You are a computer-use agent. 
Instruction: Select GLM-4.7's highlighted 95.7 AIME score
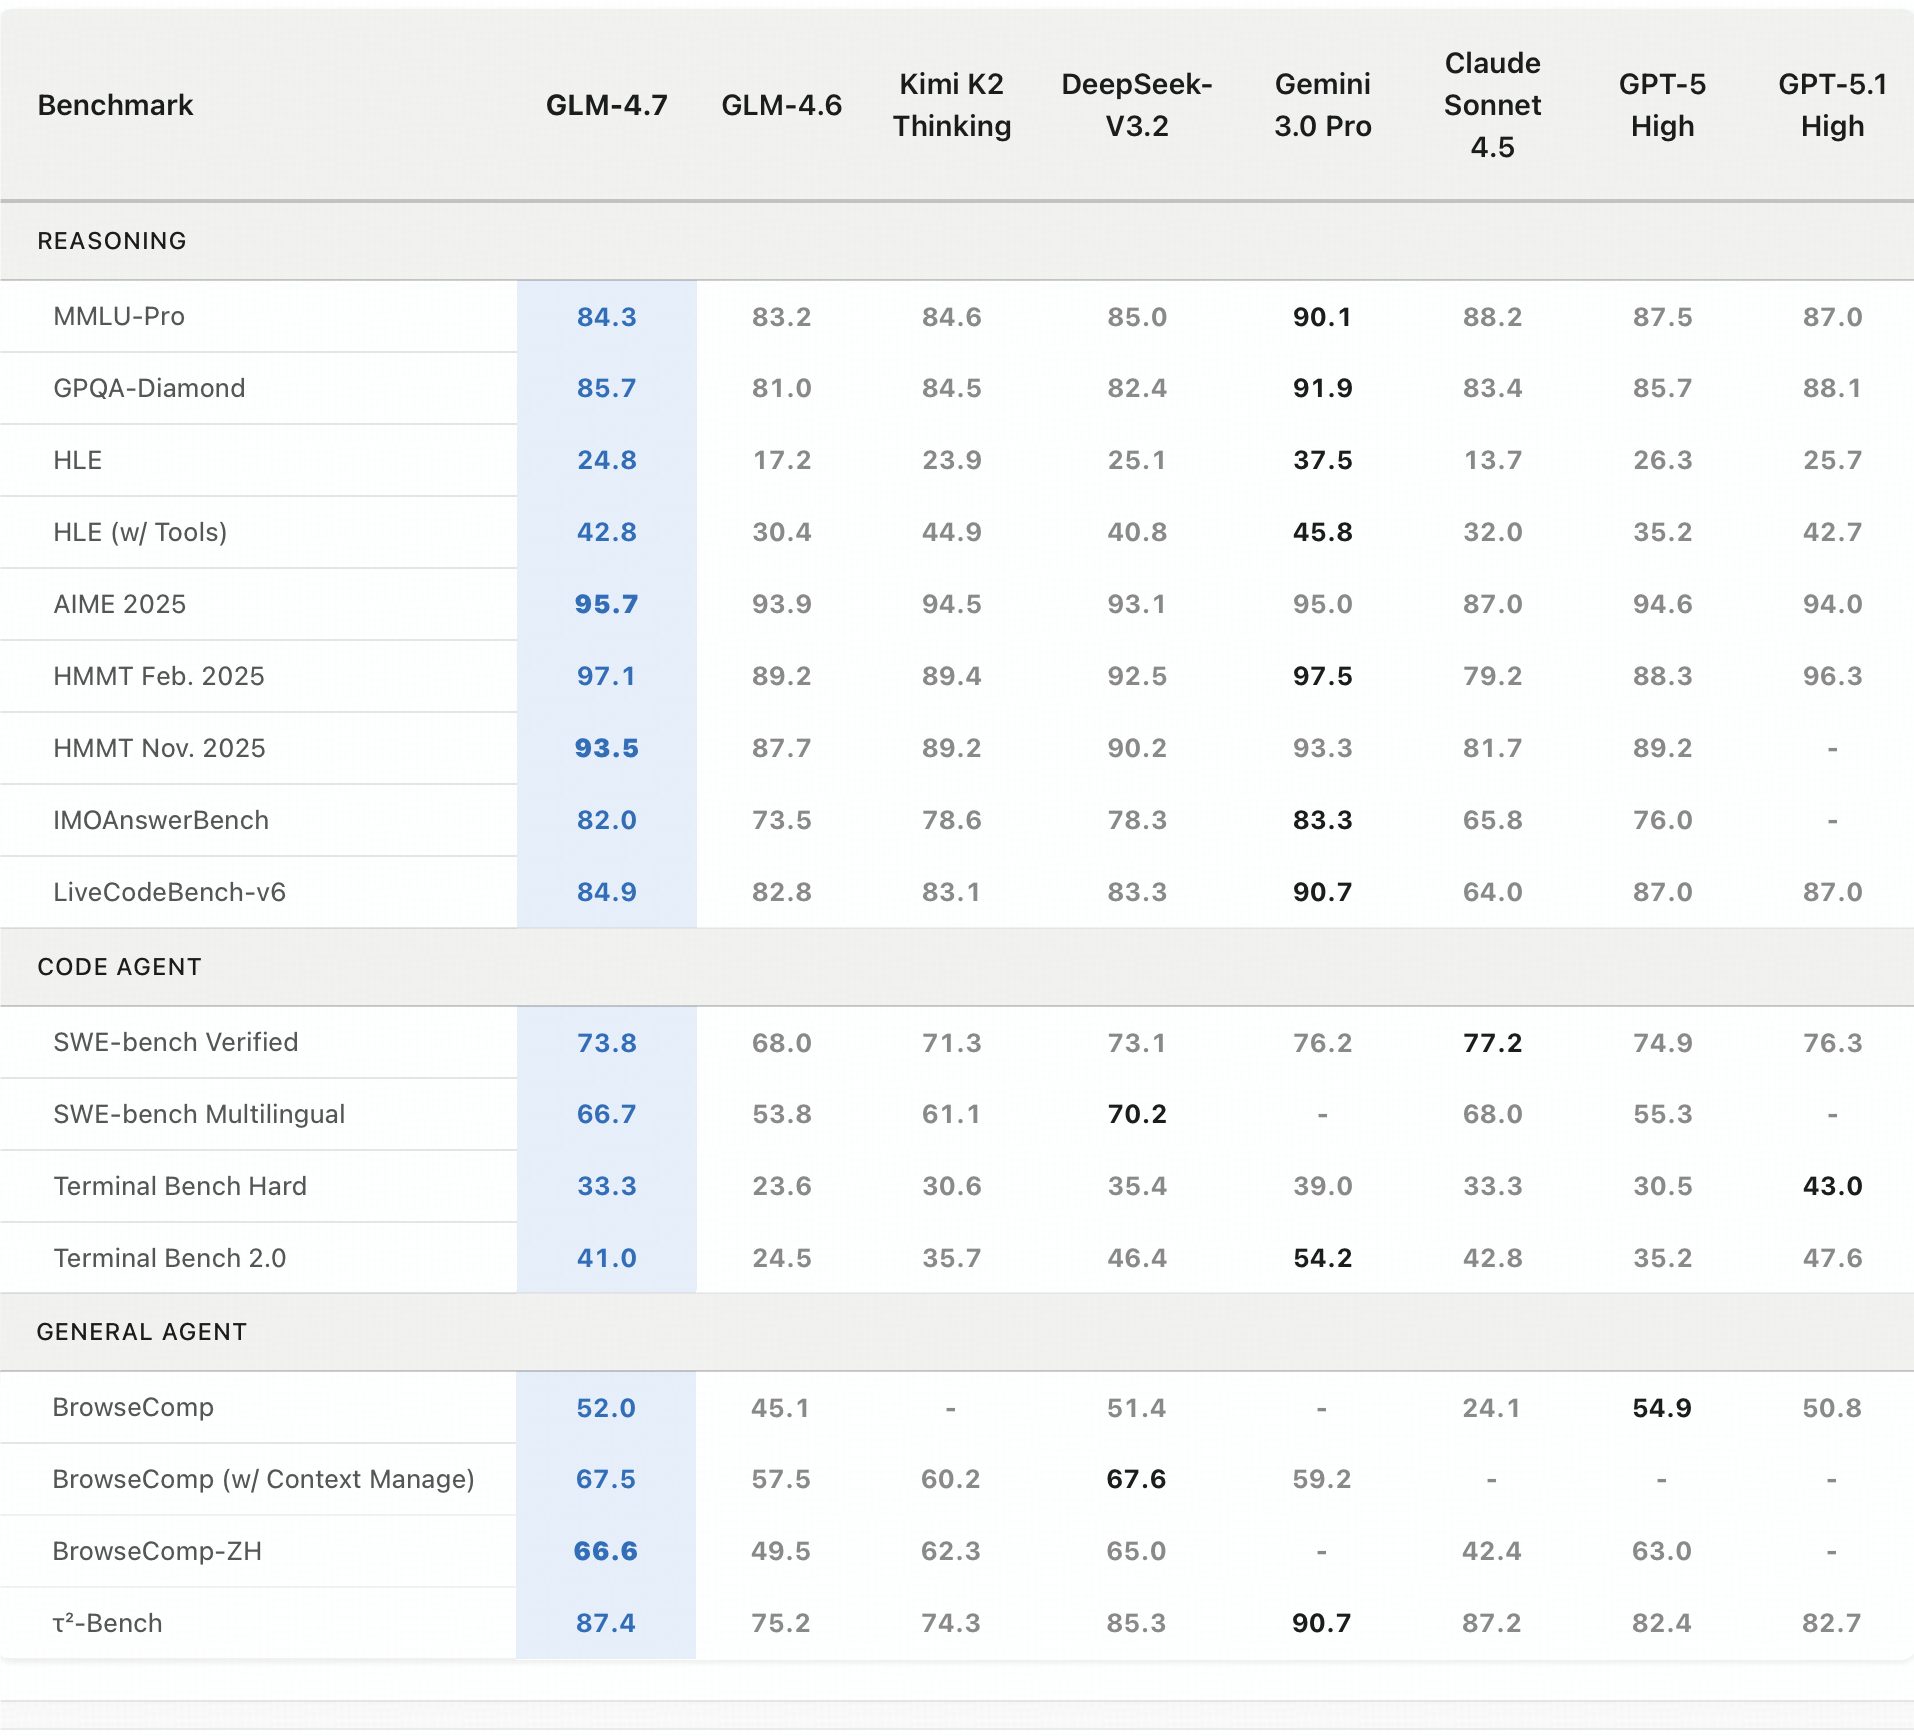(605, 604)
